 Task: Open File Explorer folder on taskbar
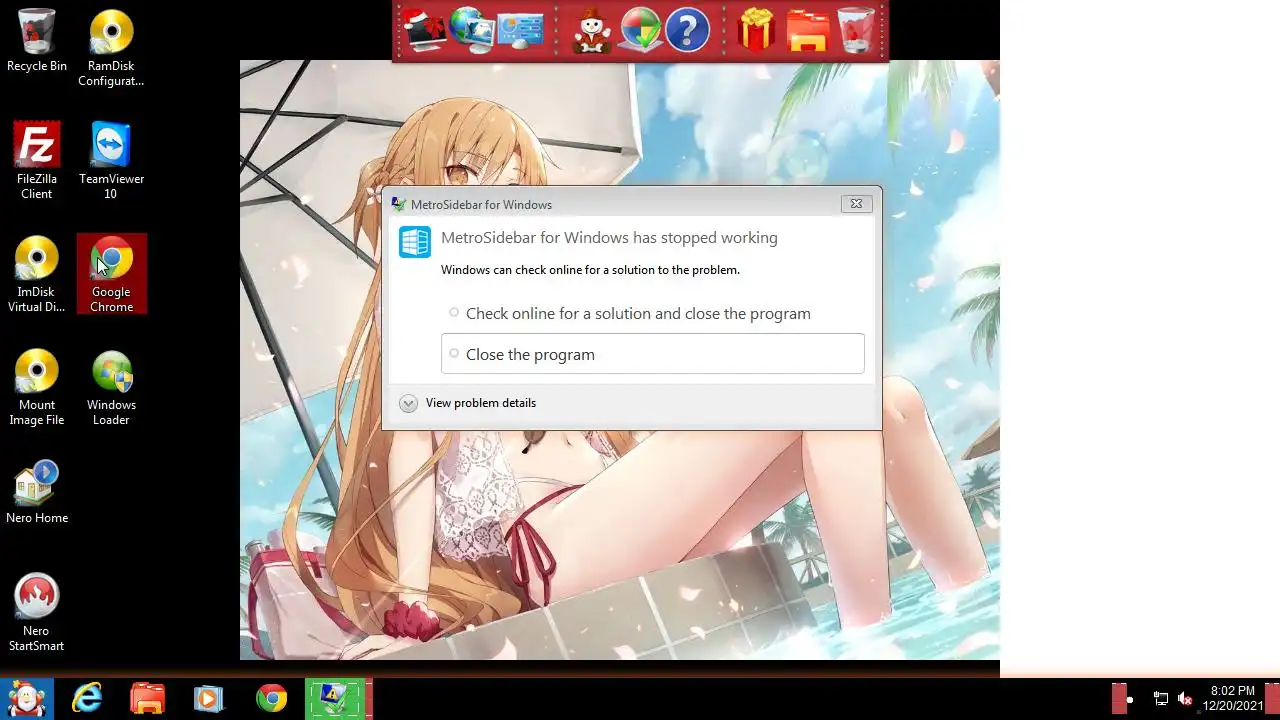click(148, 699)
